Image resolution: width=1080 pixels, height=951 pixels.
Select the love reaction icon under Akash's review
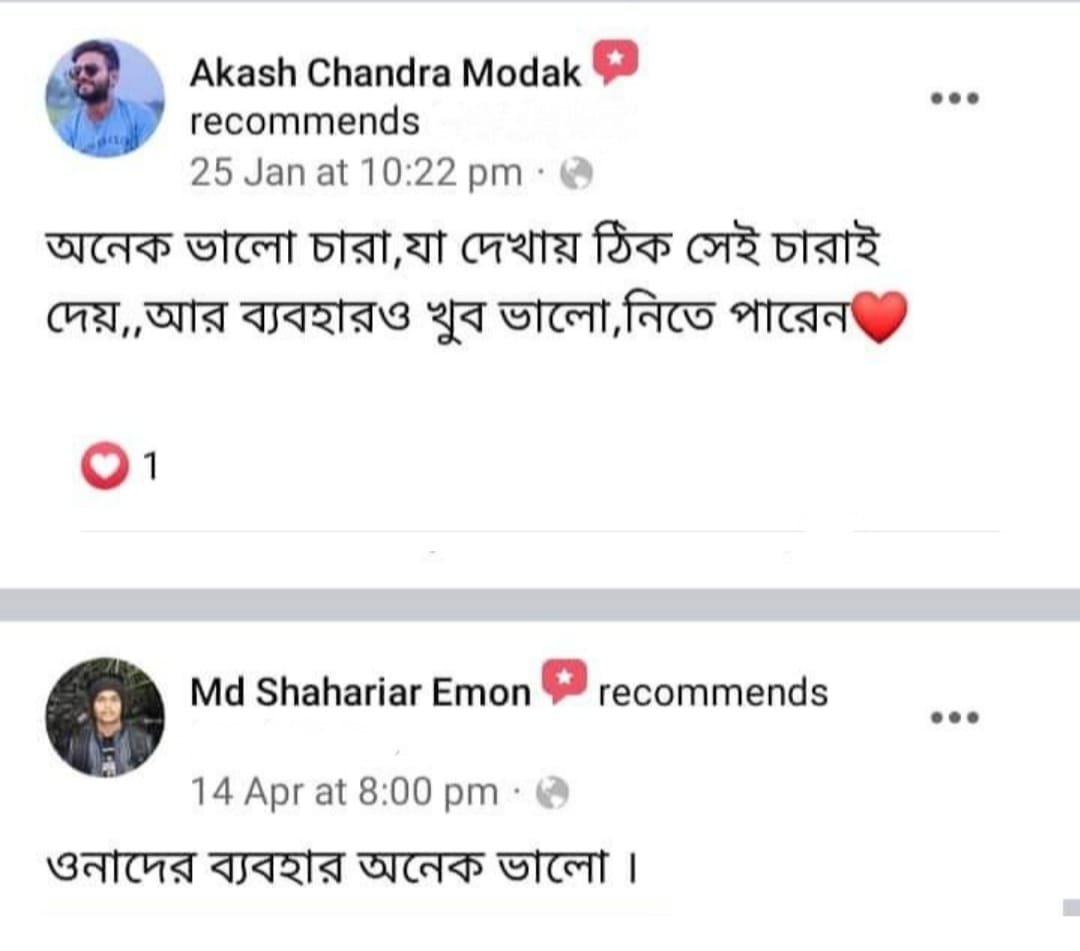coord(101,462)
